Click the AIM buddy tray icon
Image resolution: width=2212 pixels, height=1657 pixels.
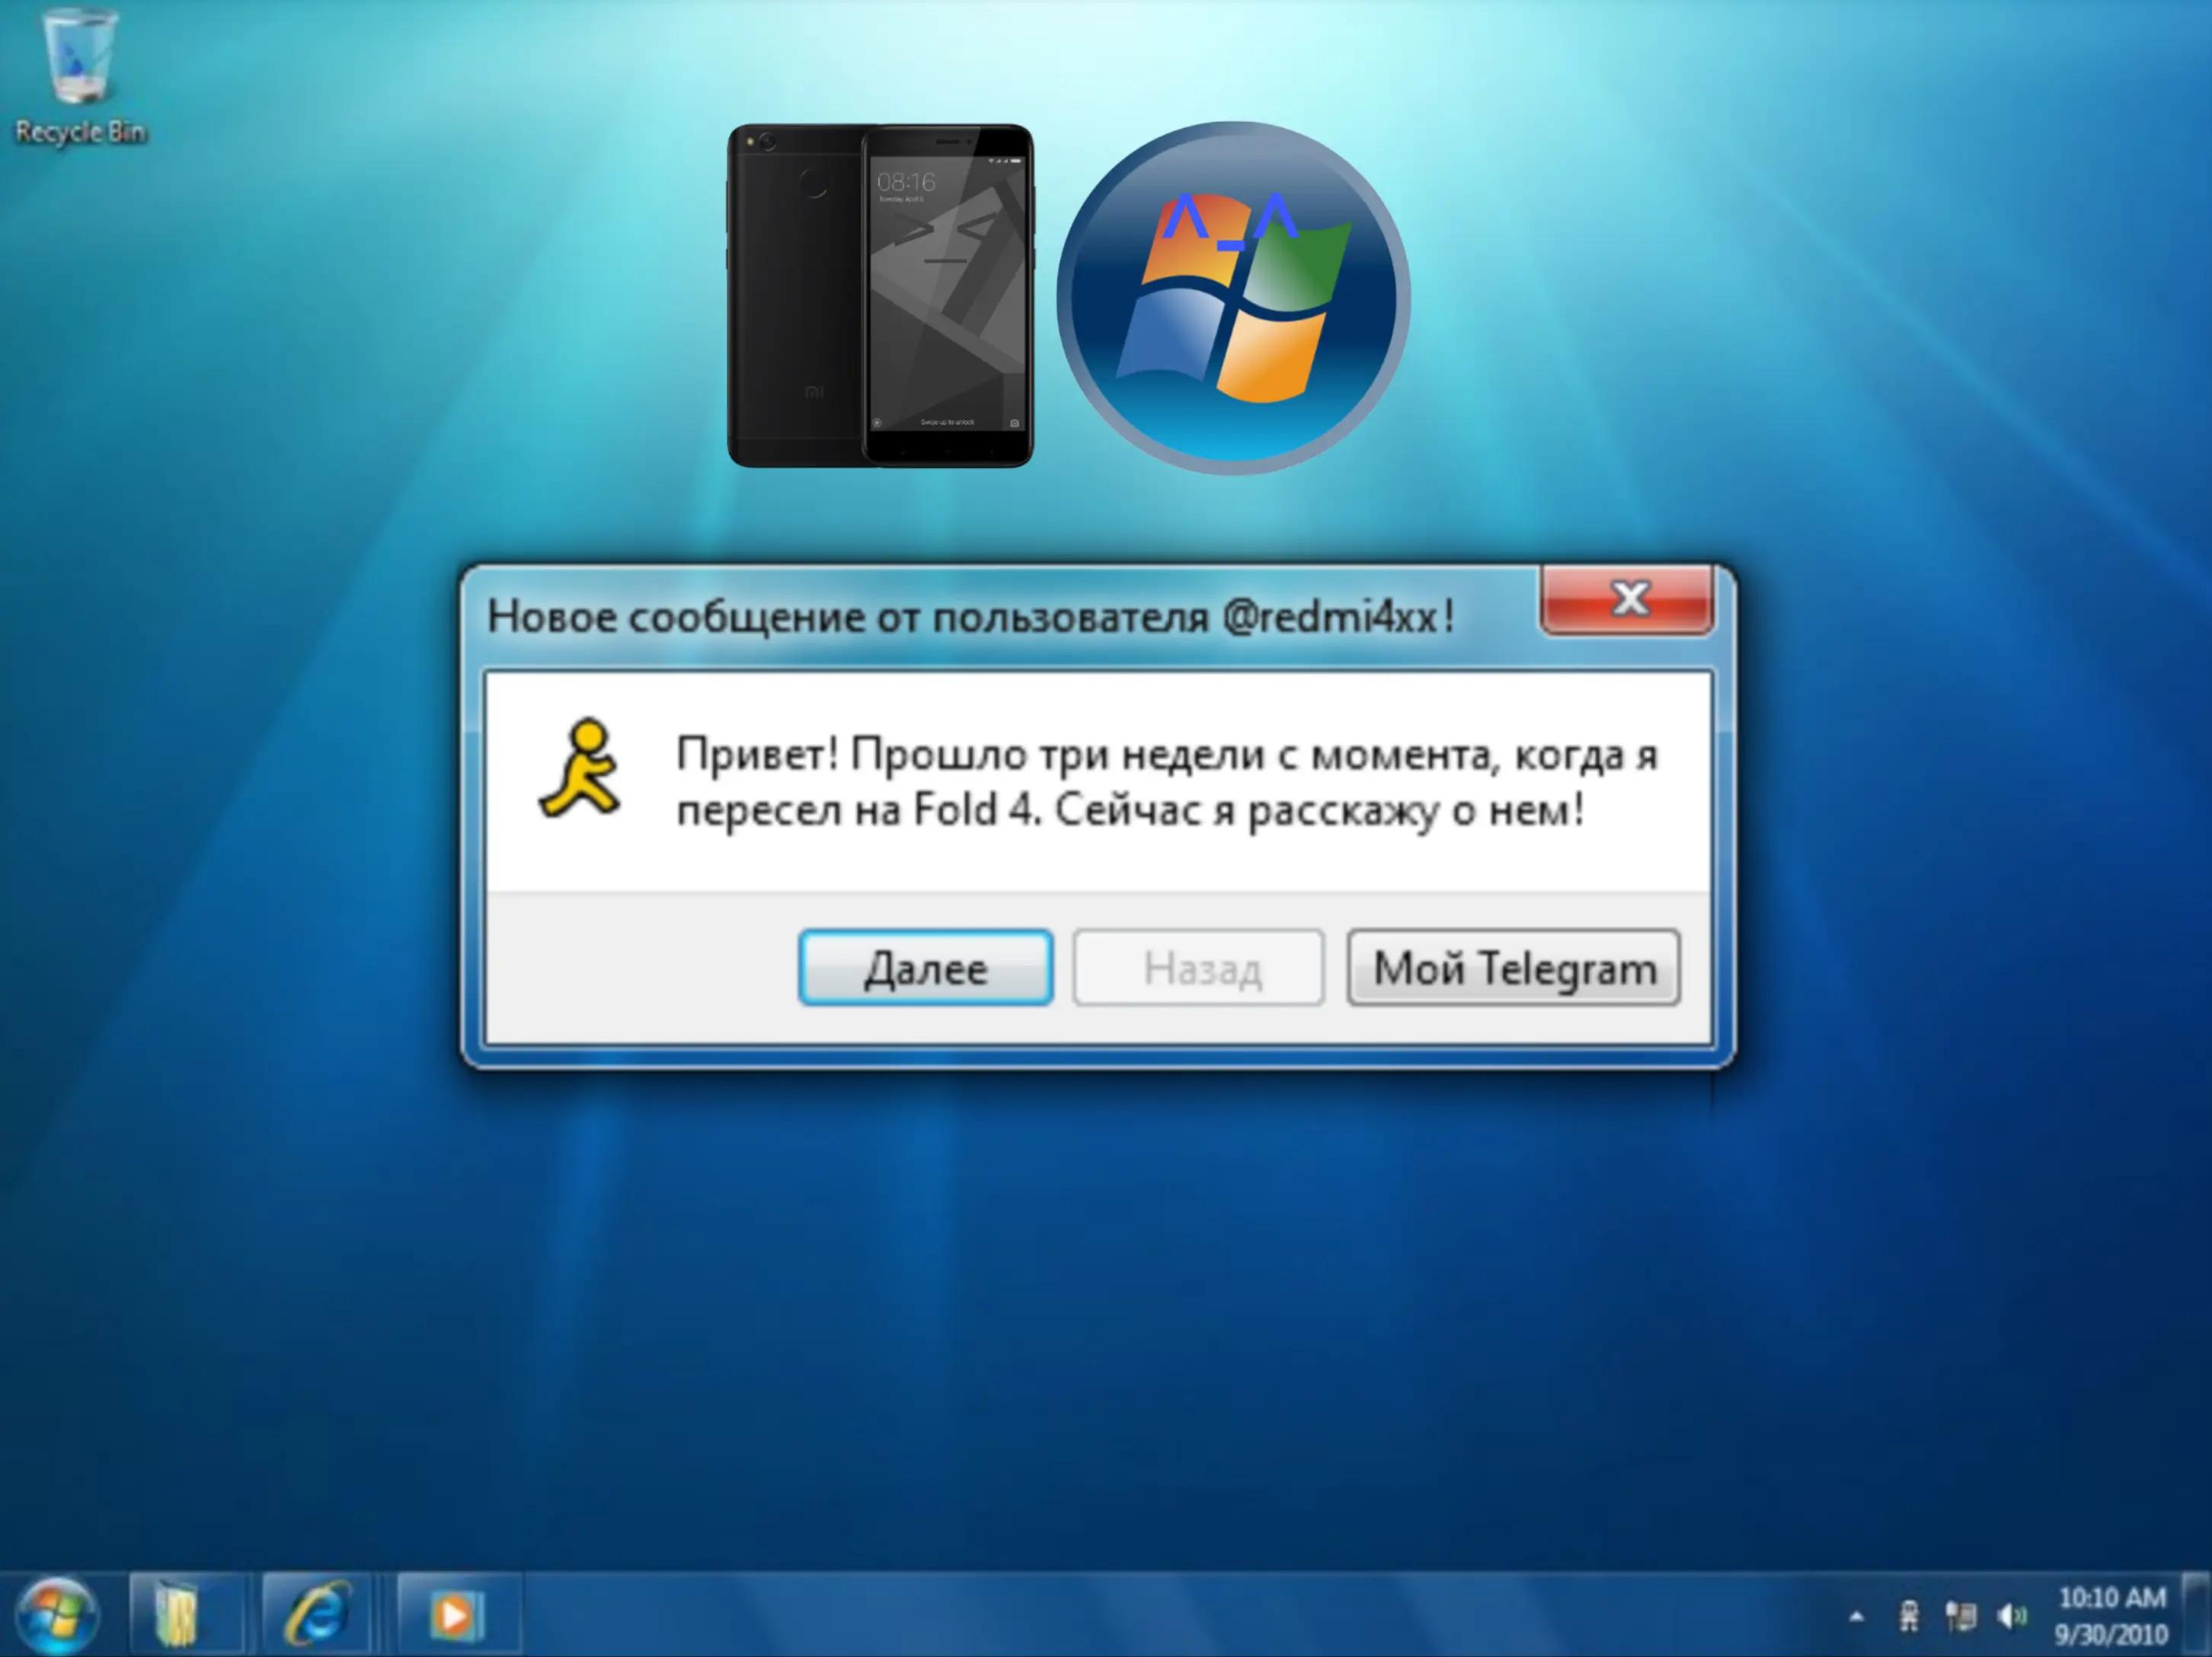click(x=1909, y=1616)
